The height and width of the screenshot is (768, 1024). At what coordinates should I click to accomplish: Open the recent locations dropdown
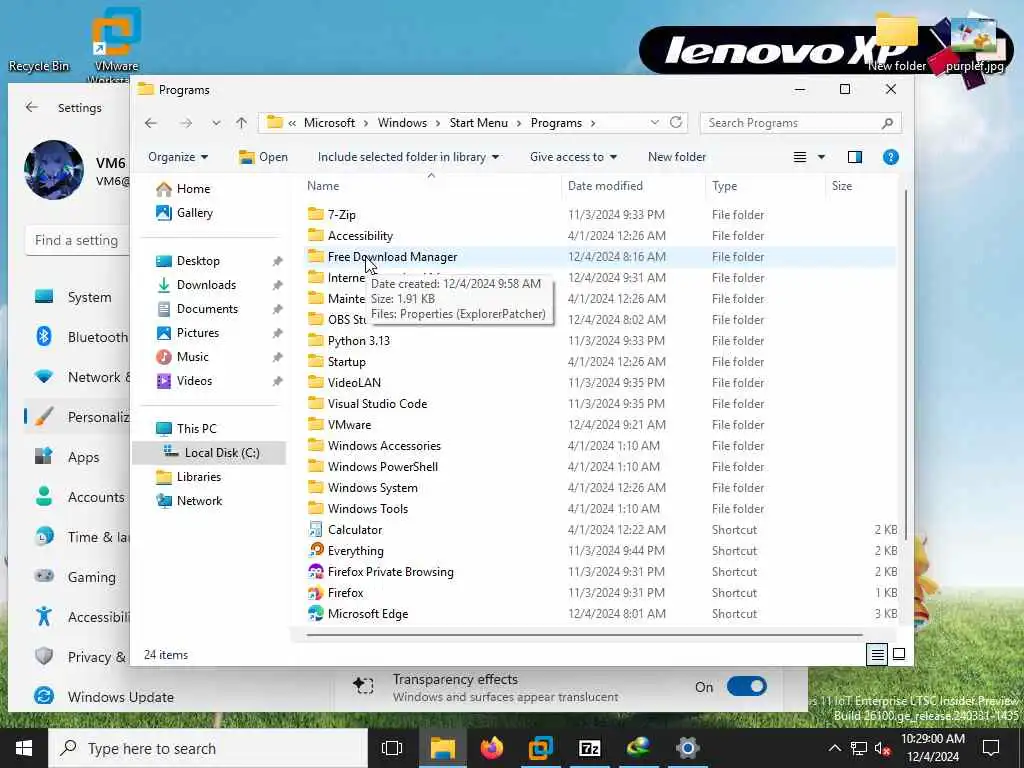[x=216, y=123]
